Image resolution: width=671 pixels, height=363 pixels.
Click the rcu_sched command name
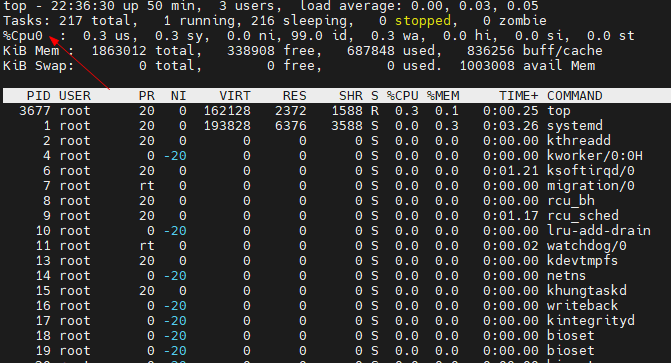[x=583, y=215]
